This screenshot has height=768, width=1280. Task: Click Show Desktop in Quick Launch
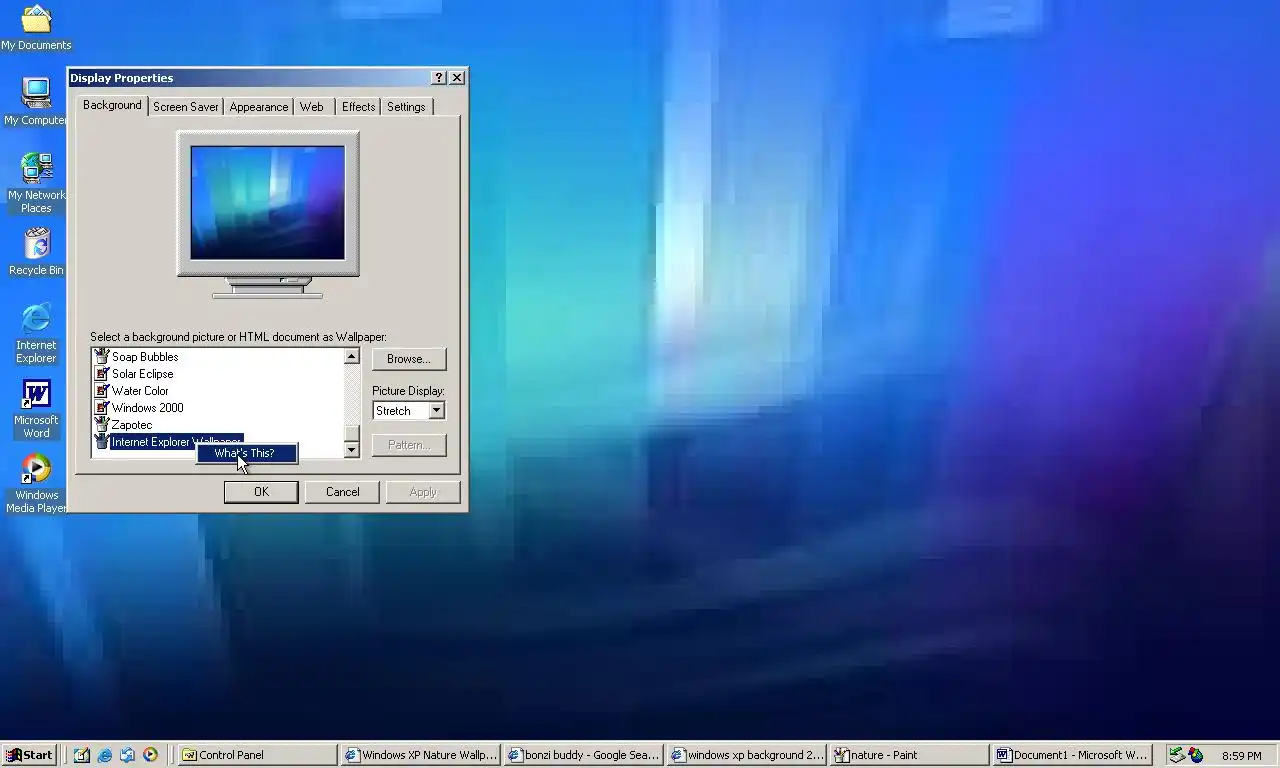(x=82, y=755)
